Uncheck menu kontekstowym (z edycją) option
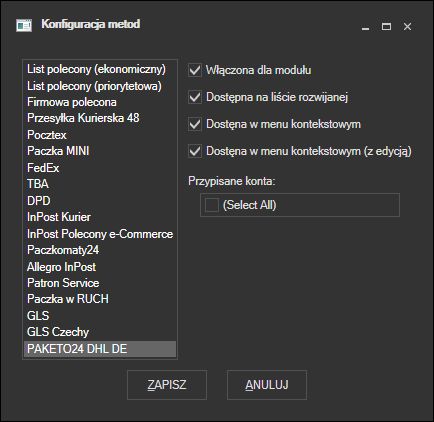This screenshot has width=434, height=422. 195,151
